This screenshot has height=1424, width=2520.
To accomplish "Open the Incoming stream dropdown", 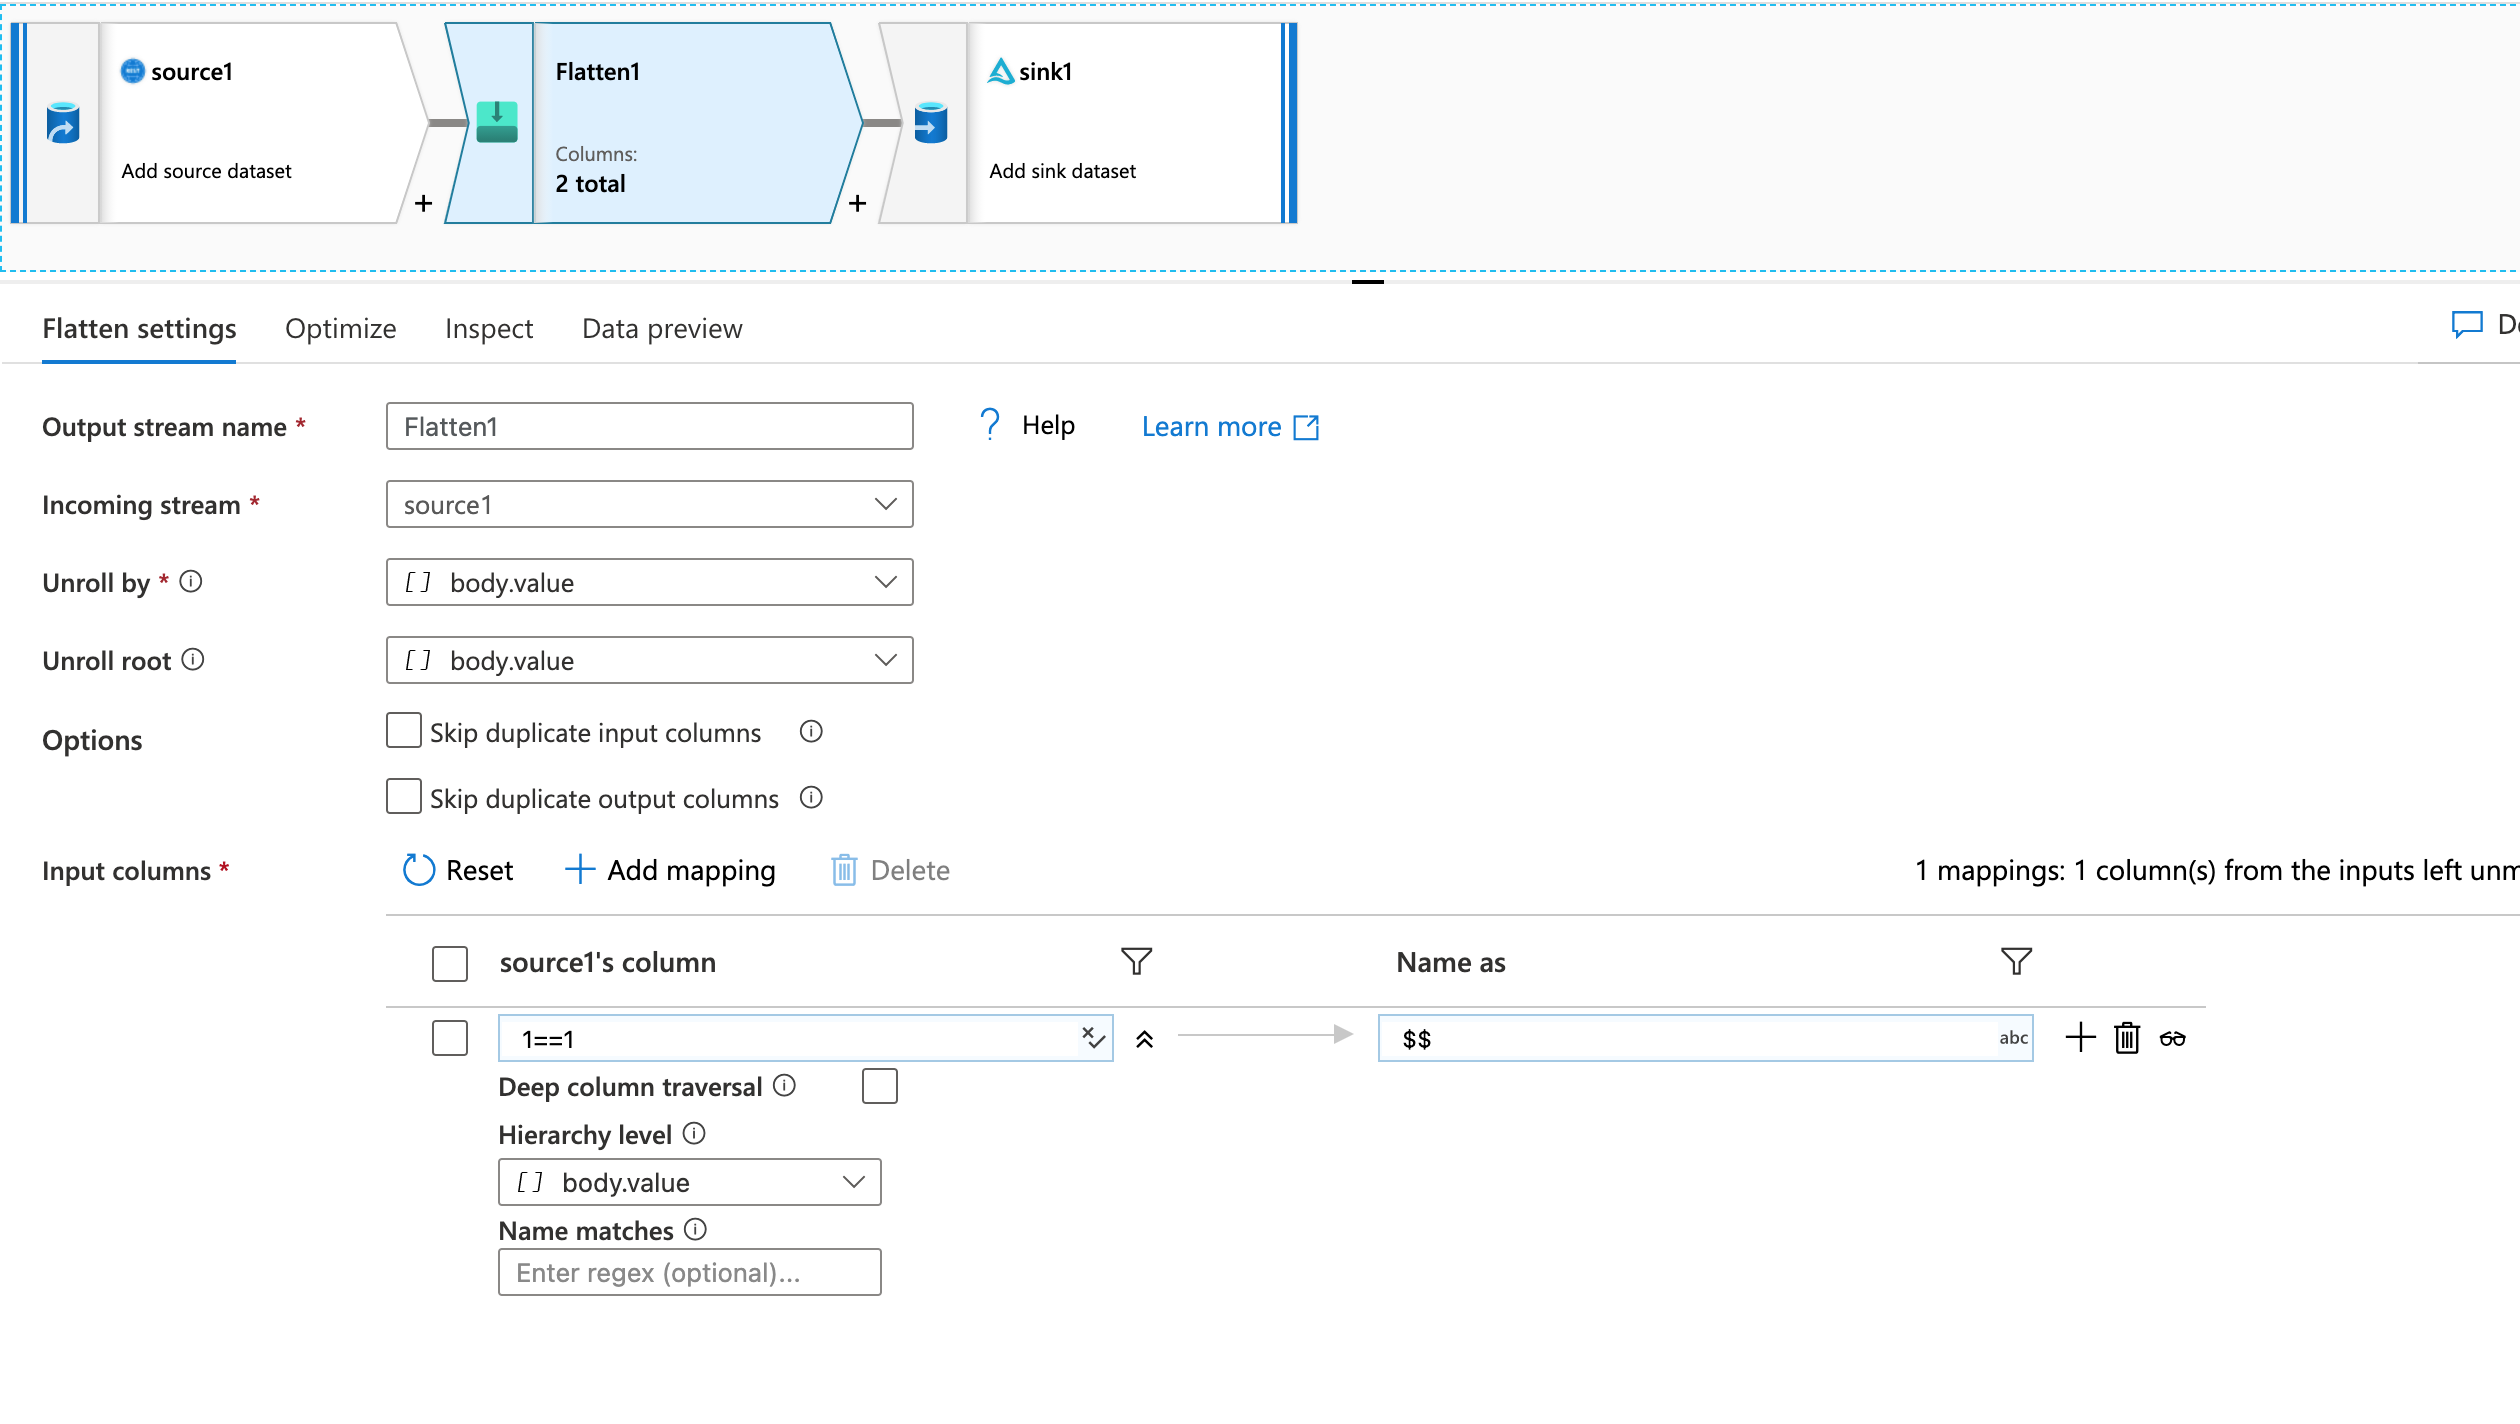I will point(649,504).
